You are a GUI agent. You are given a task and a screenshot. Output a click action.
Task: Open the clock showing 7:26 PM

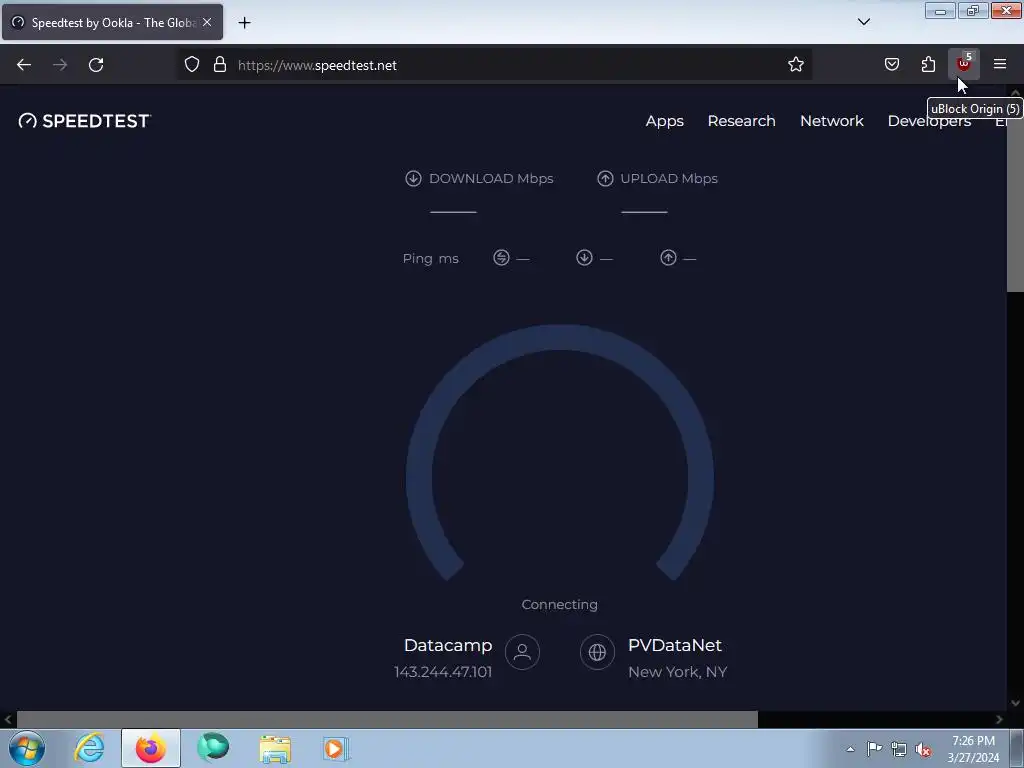[973, 749]
